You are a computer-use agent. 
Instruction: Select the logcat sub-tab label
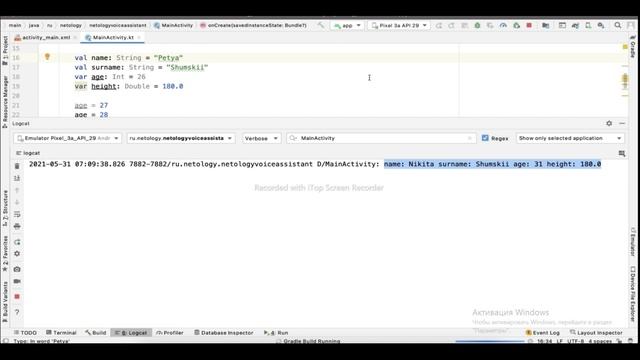pyautogui.click(x=28, y=153)
